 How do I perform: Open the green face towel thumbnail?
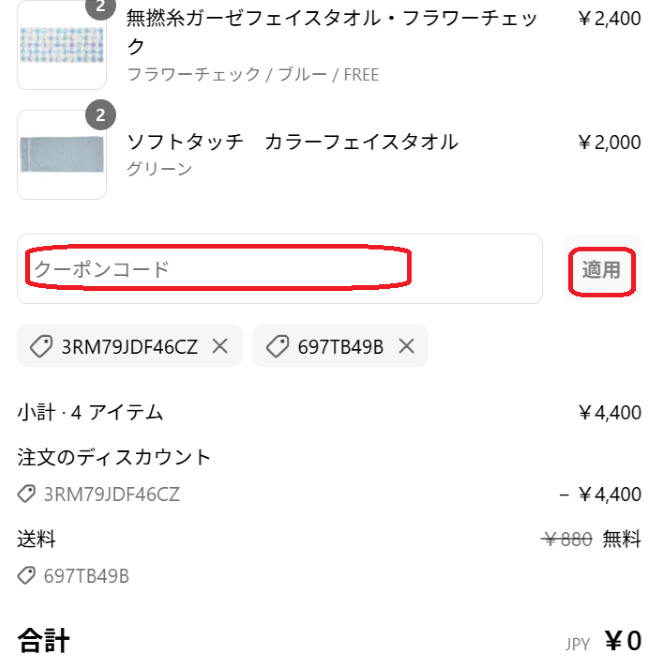(62, 155)
